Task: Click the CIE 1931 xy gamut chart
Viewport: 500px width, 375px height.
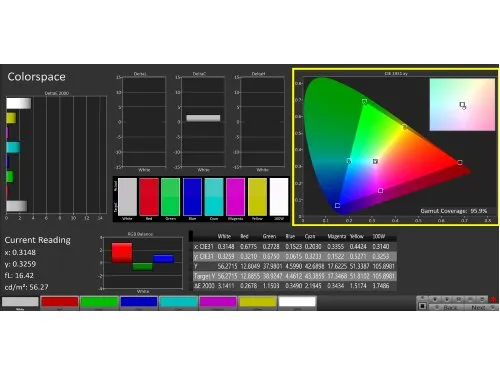Action: point(396,147)
